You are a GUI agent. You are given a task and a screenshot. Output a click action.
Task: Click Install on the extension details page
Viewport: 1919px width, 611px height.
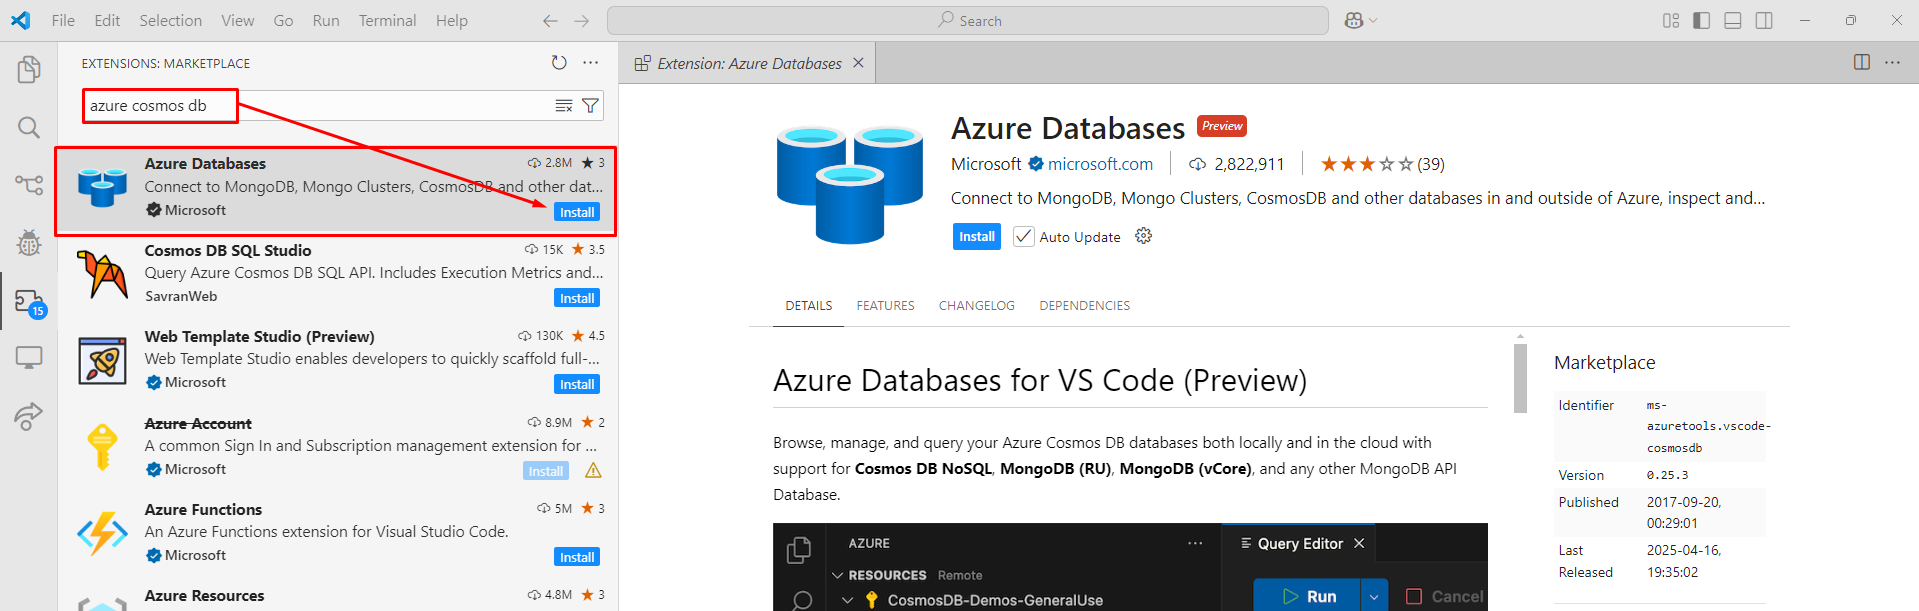[977, 237]
